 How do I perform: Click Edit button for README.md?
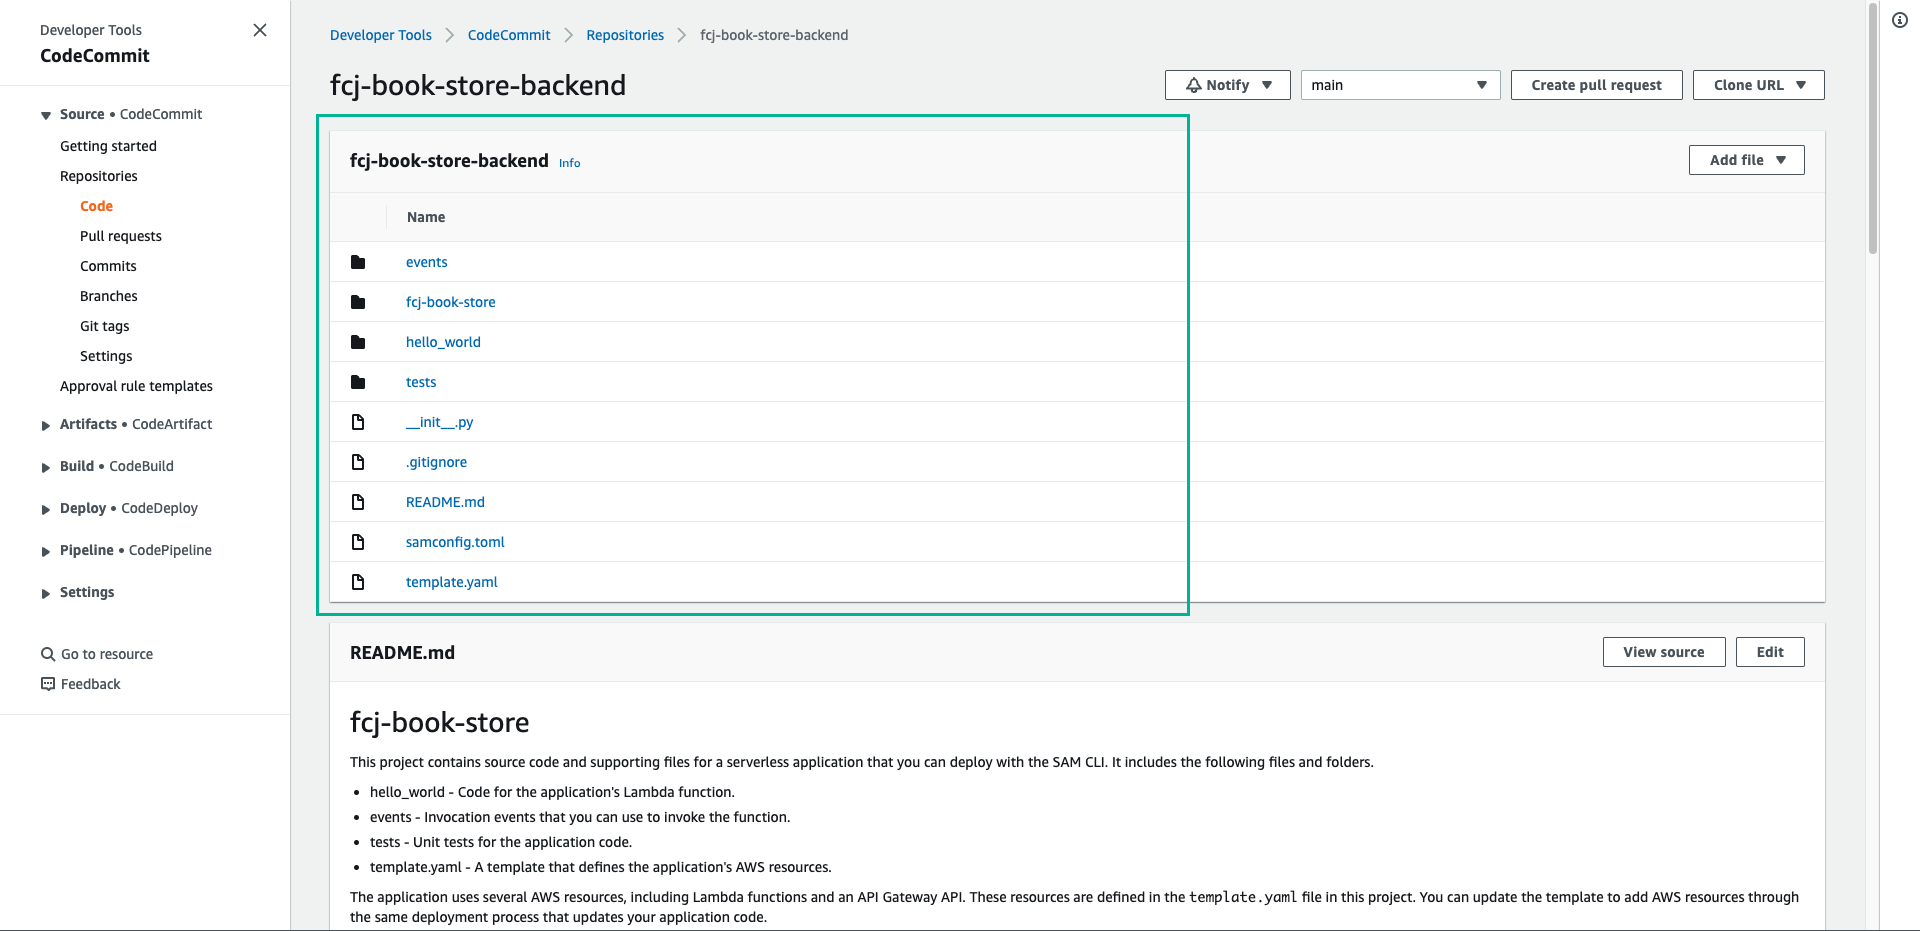click(1770, 652)
